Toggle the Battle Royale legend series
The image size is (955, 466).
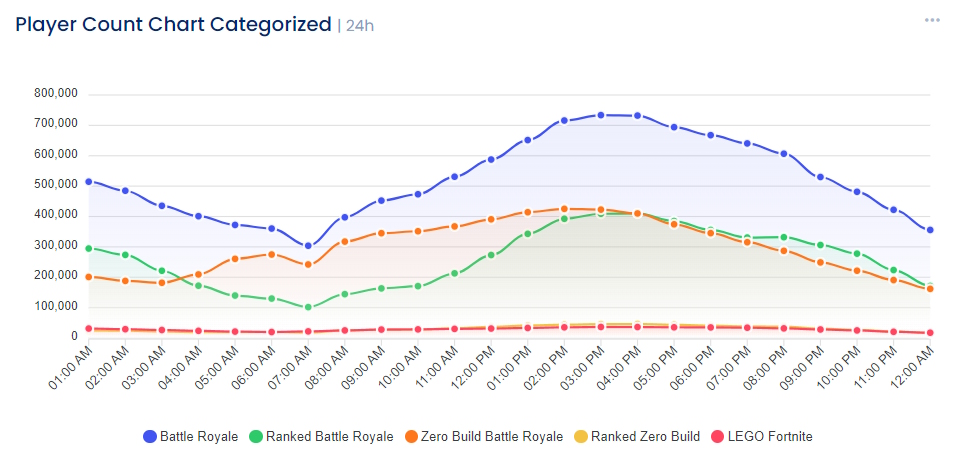pyautogui.click(x=198, y=437)
